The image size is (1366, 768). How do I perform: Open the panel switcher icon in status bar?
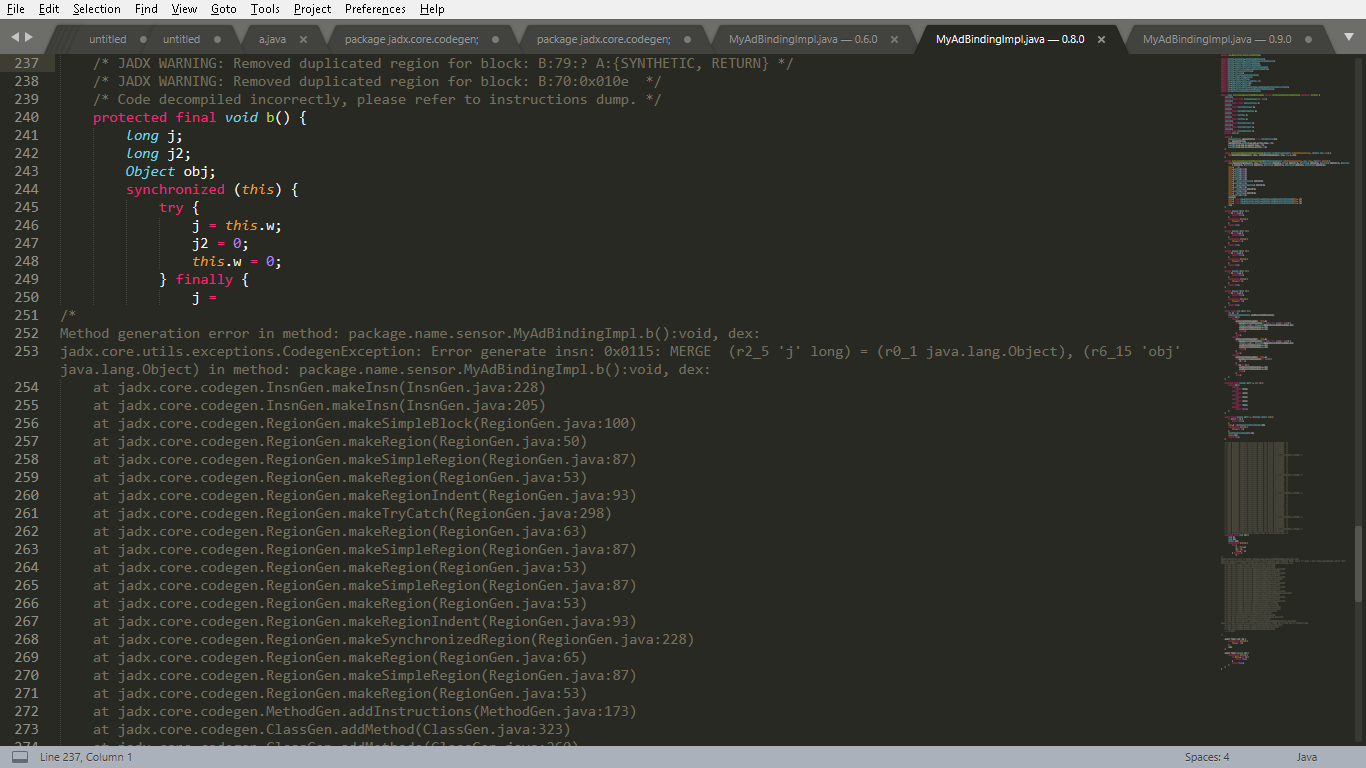click(20, 757)
